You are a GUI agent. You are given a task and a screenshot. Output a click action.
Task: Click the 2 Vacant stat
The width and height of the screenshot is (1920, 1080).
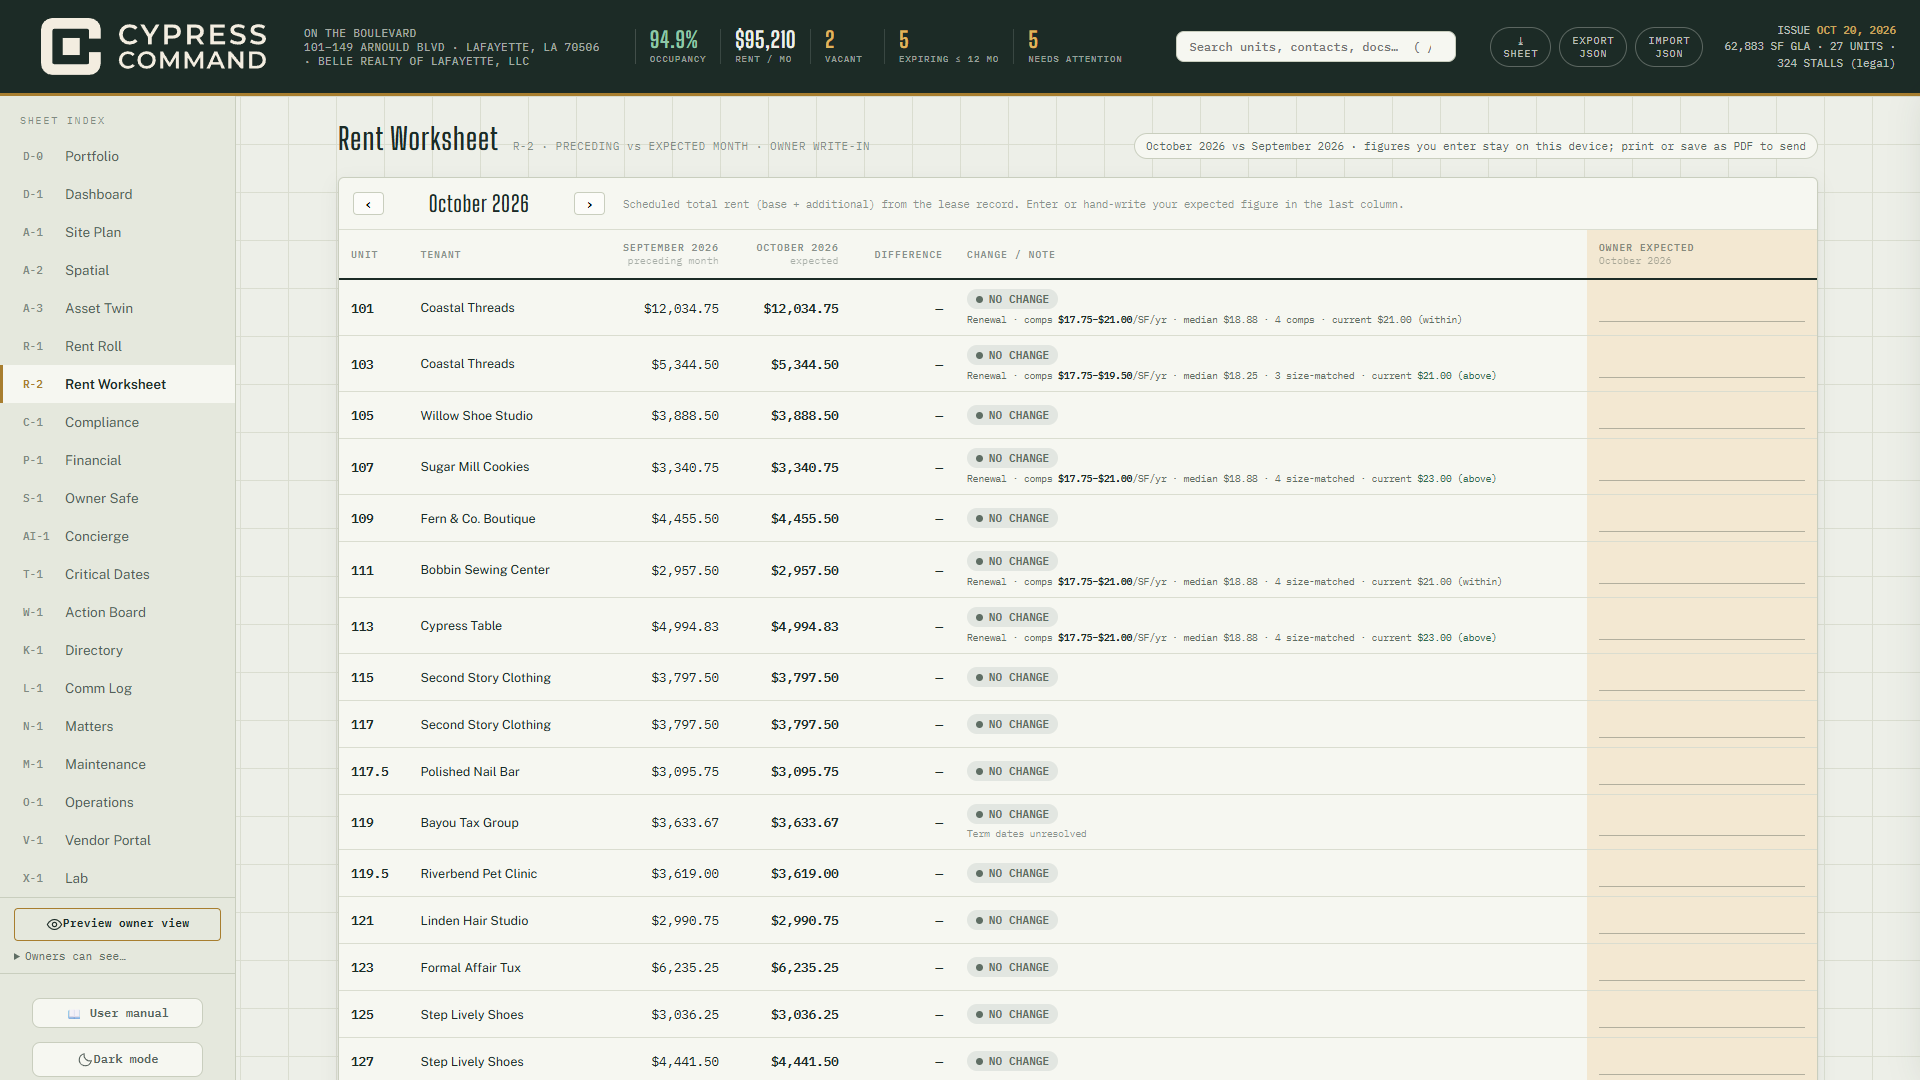pyautogui.click(x=843, y=47)
